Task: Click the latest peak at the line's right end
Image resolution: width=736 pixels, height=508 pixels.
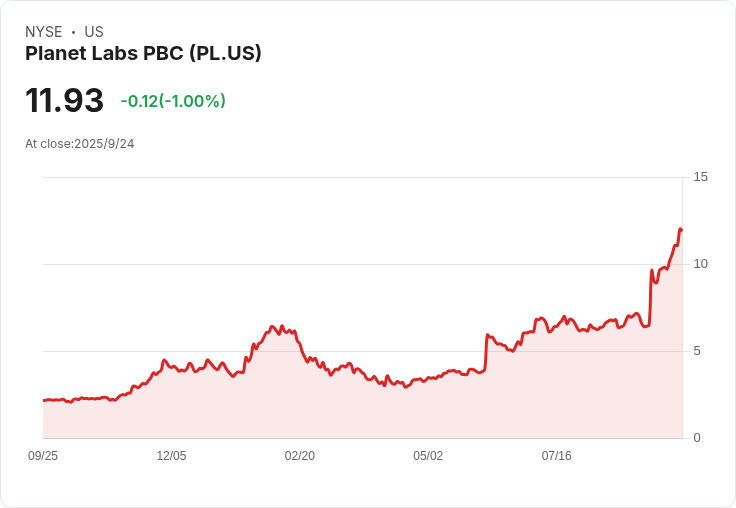Action: [x=680, y=230]
